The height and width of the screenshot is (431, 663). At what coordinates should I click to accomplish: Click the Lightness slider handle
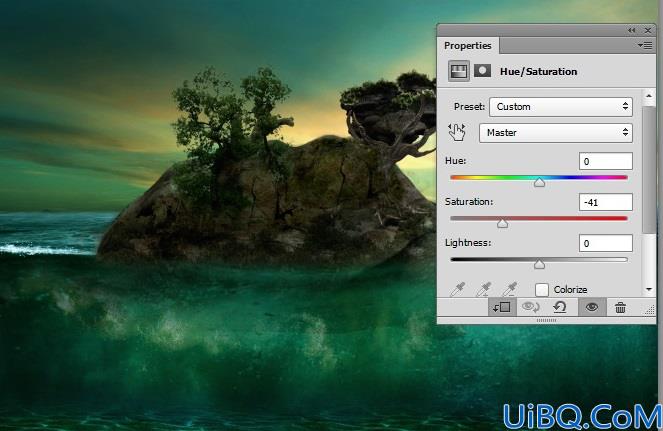tap(539, 264)
